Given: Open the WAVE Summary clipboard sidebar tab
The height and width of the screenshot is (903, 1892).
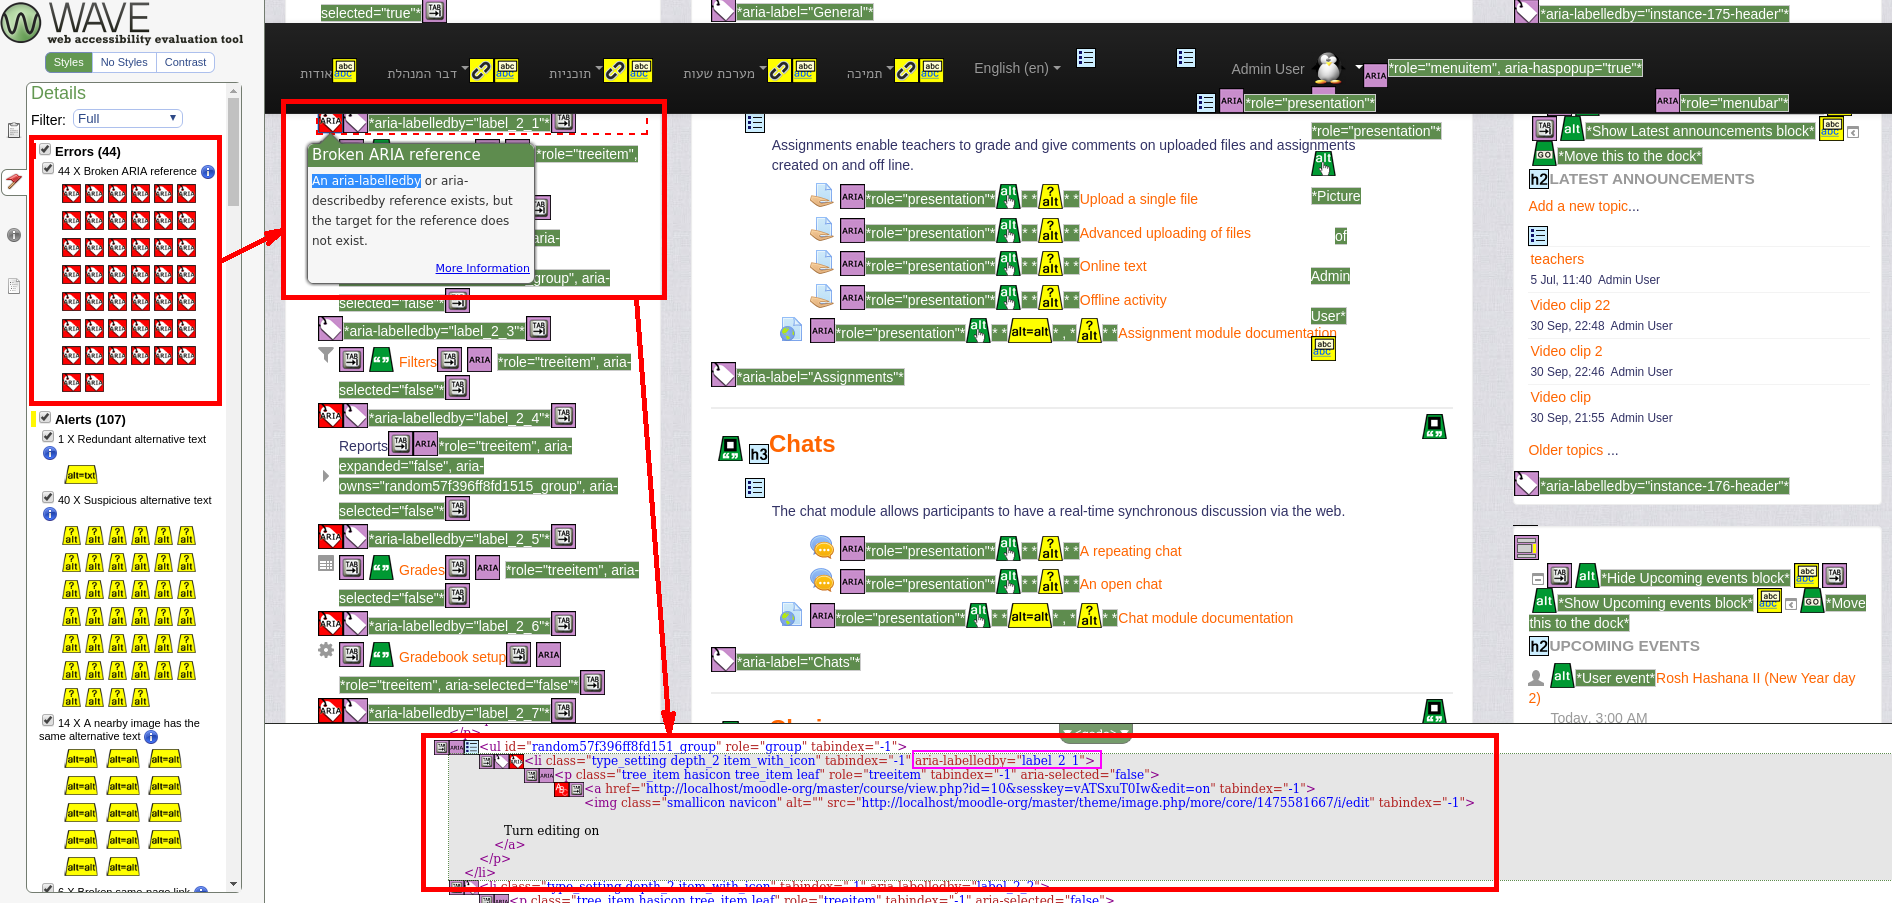Looking at the screenshot, I should 14,130.
